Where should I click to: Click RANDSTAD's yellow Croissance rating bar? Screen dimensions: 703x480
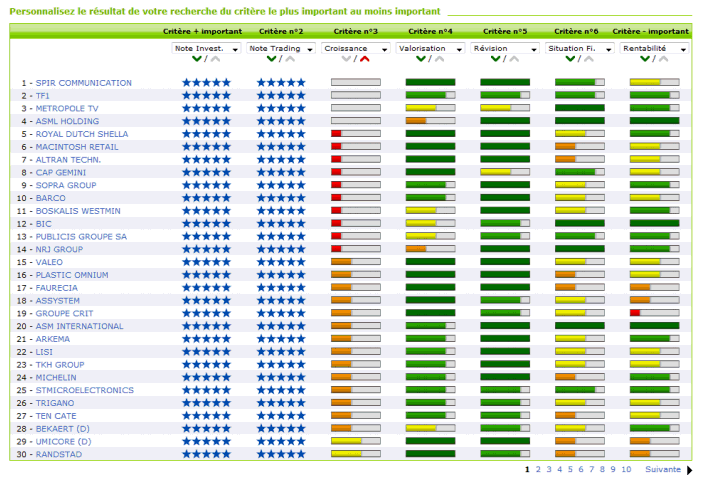click(x=347, y=453)
